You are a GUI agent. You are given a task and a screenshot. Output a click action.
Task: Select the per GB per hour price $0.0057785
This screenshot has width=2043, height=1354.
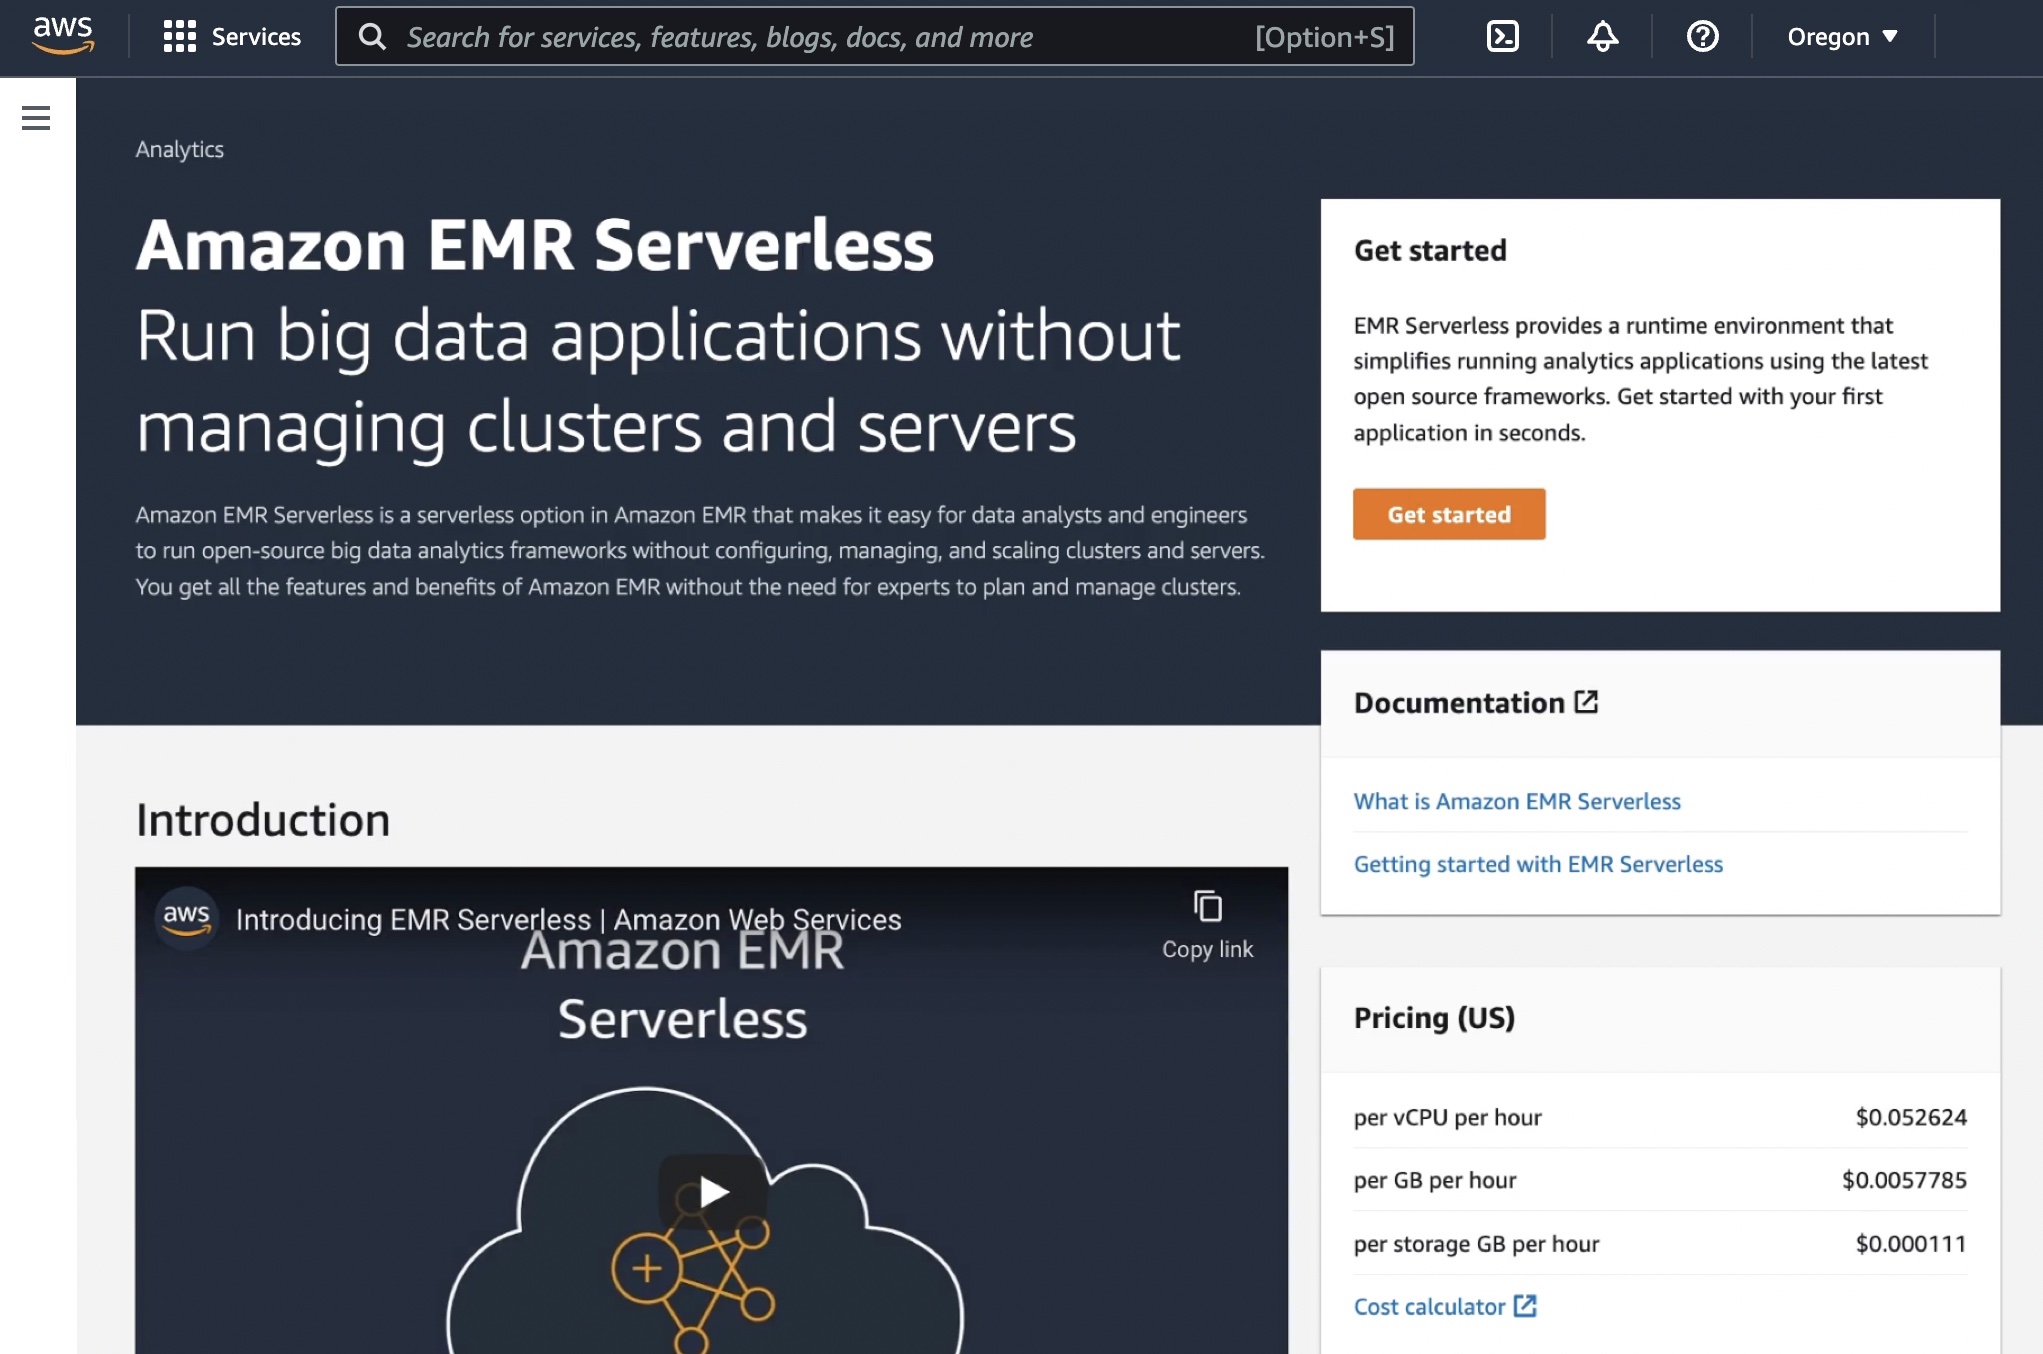pos(1904,1180)
